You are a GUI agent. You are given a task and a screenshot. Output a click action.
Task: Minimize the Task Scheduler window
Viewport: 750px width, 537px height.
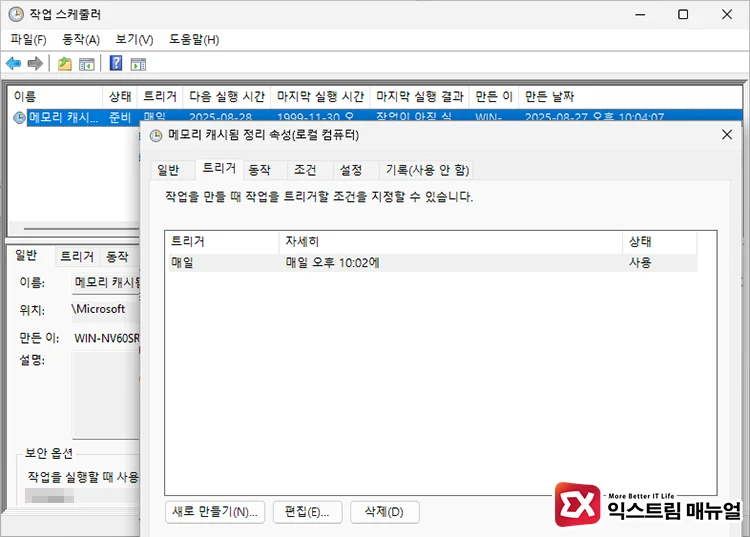pyautogui.click(x=640, y=14)
